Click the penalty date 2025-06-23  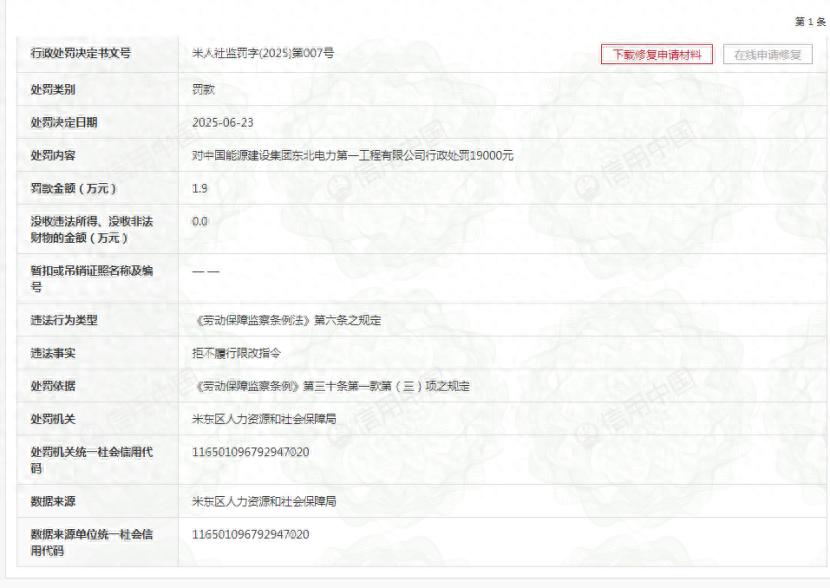point(223,122)
